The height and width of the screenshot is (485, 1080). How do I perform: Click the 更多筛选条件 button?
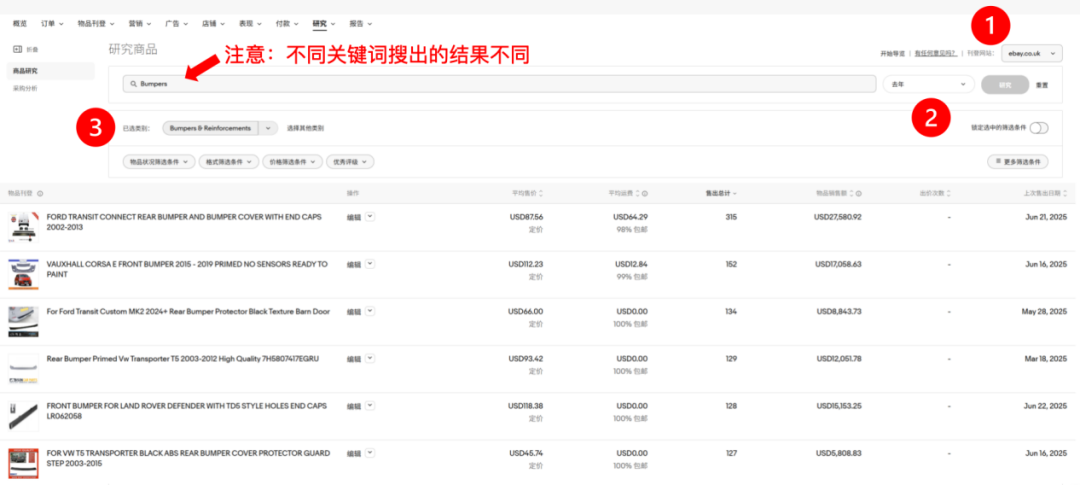(1017, 162)
